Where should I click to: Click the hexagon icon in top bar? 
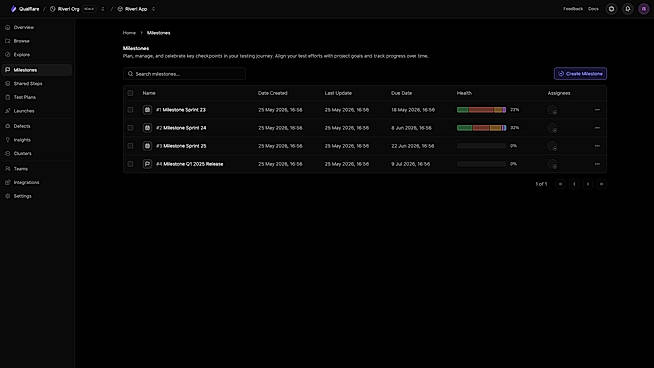[611, 9]
